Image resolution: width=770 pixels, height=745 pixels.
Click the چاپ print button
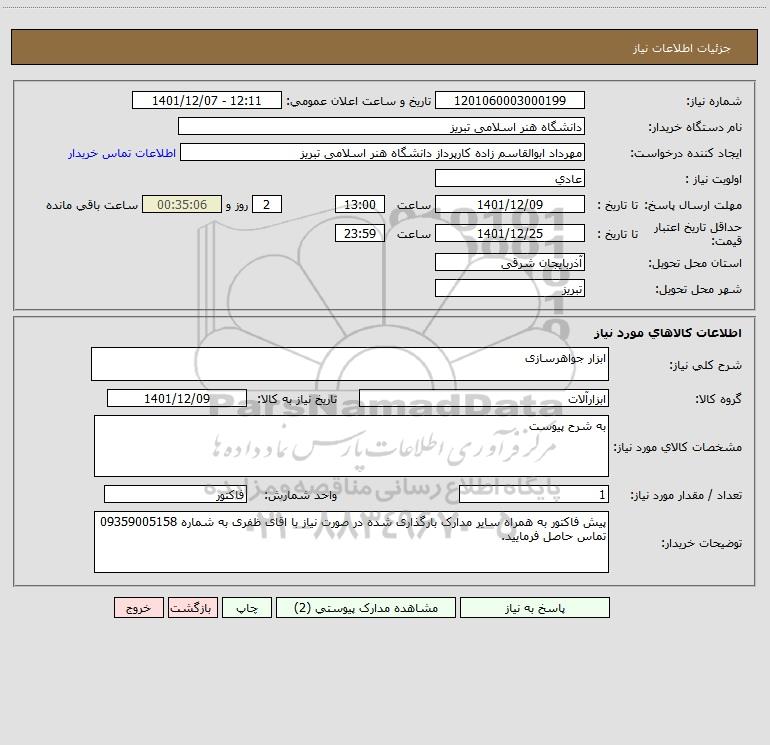point(247,607)
